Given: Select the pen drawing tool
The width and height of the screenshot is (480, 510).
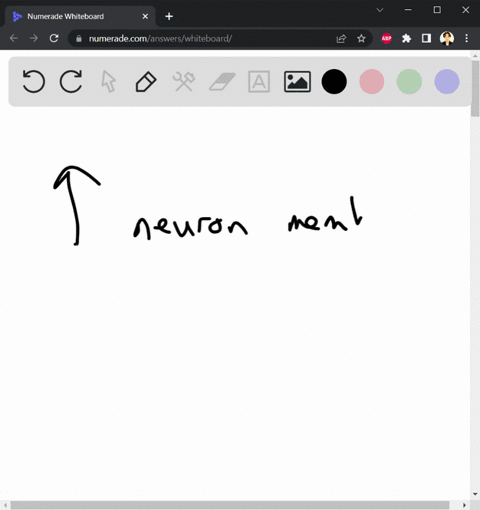Looking at the screenshot, I should pos(146,81).
